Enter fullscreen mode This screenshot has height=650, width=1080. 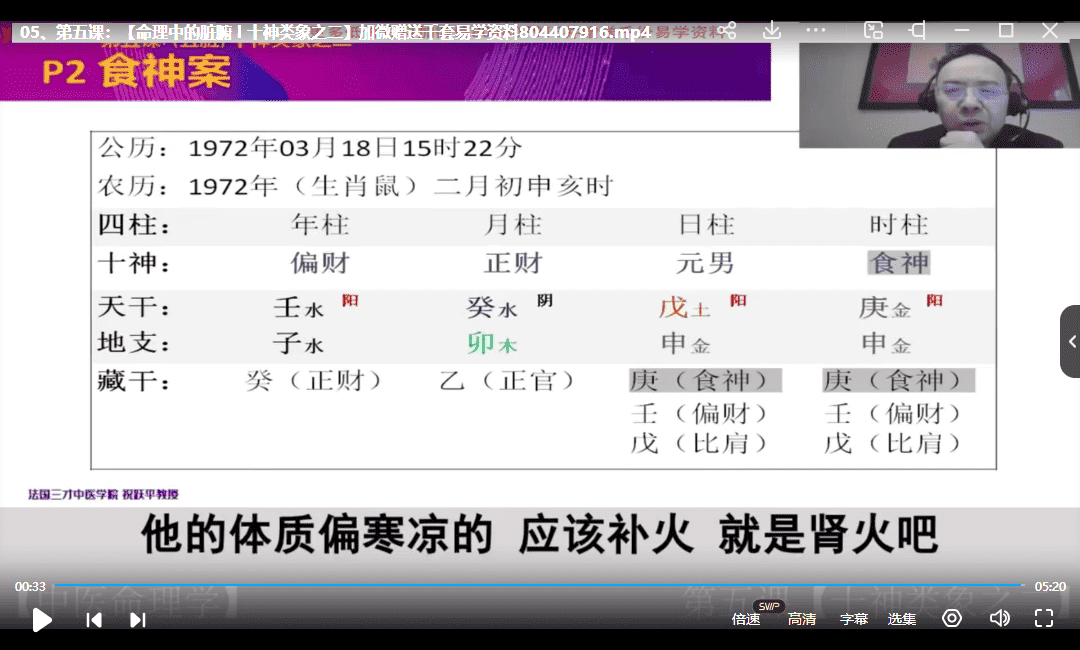point(1043,619)
